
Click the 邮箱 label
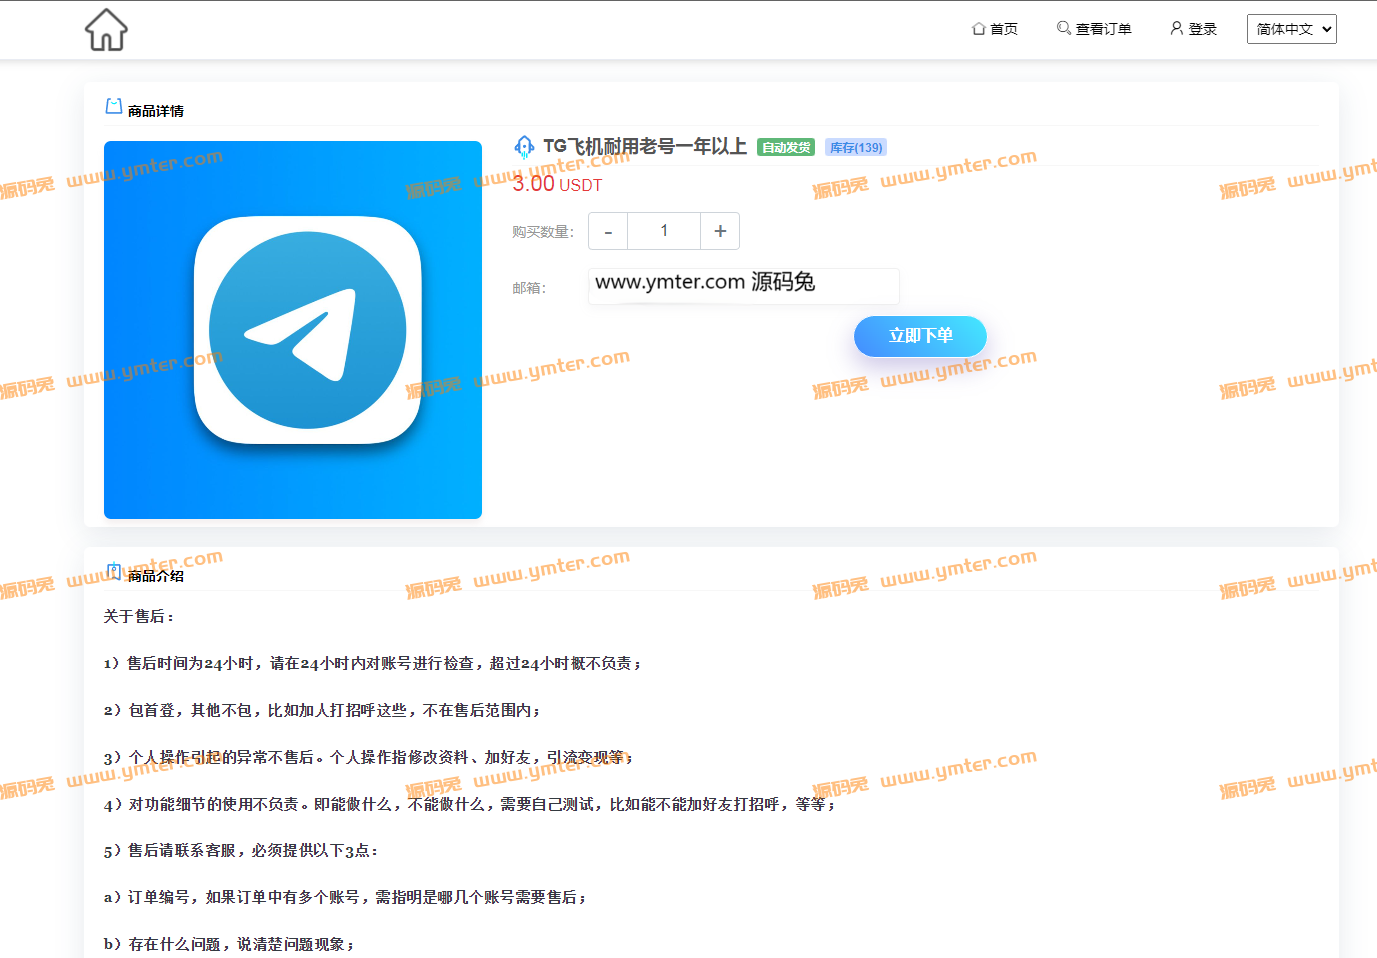529,288
